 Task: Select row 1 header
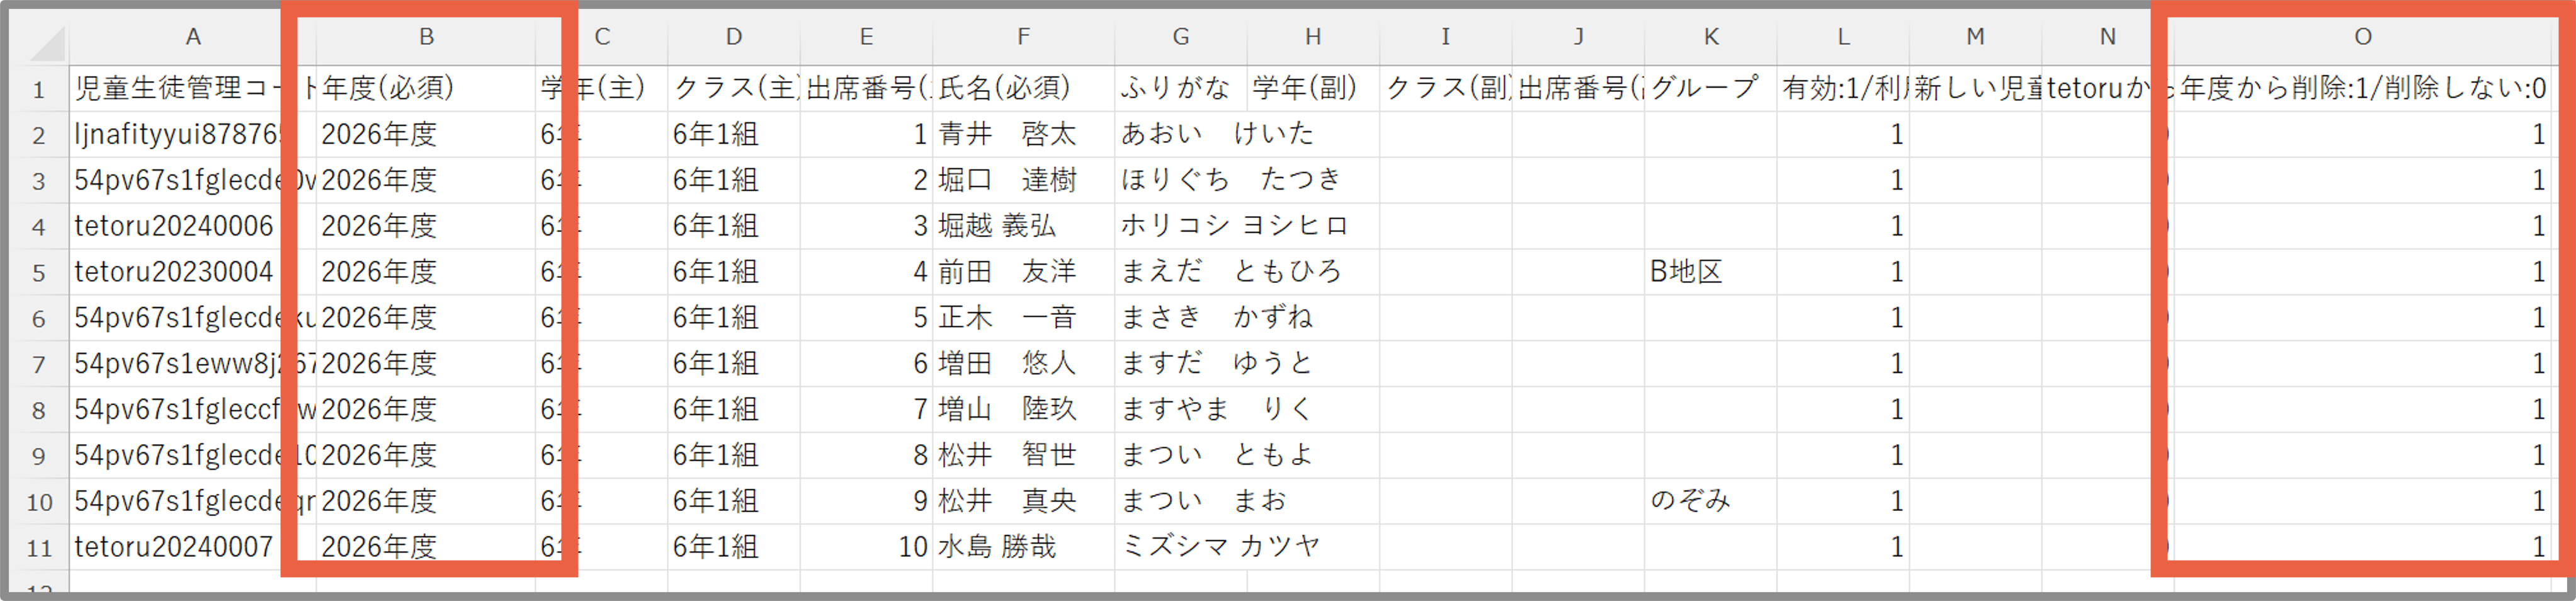[x=39, y=89]
